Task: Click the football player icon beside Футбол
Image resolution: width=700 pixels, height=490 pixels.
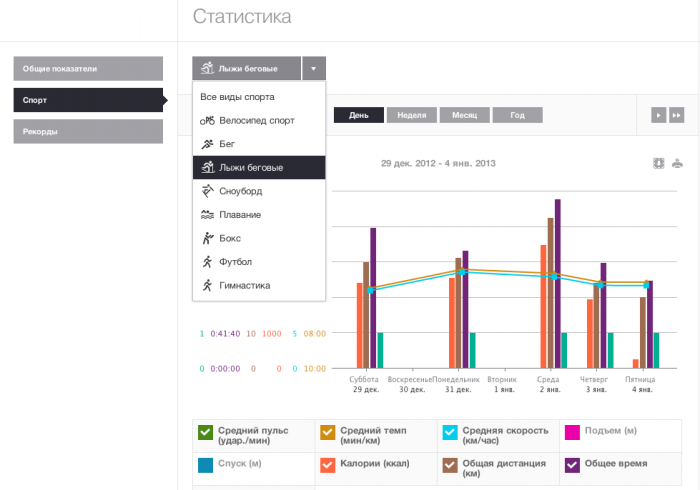Action: click(x=207, y=262)
